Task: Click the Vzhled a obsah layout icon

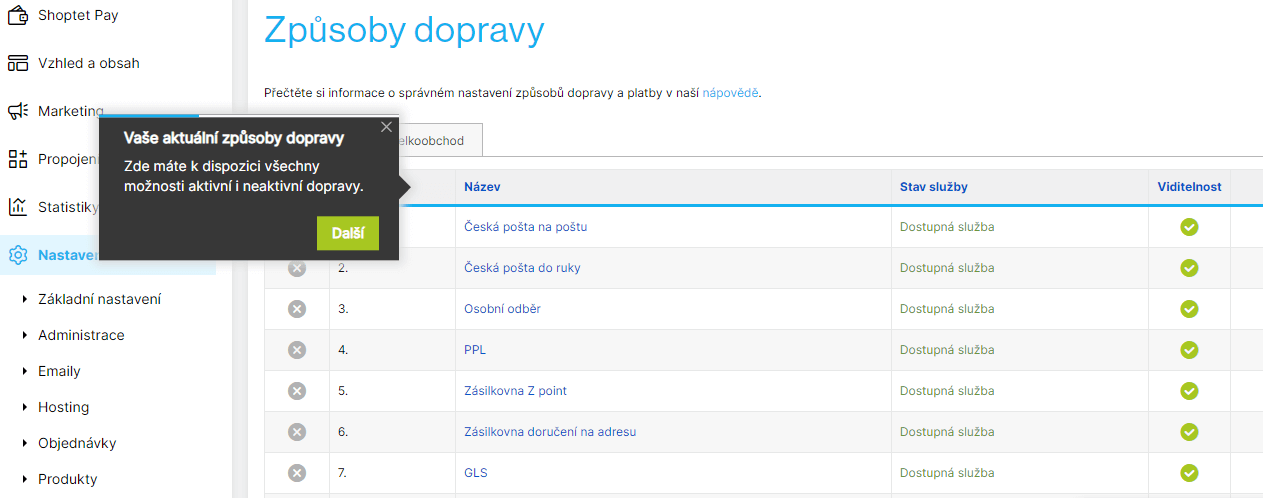Action: tap(17, 63)
